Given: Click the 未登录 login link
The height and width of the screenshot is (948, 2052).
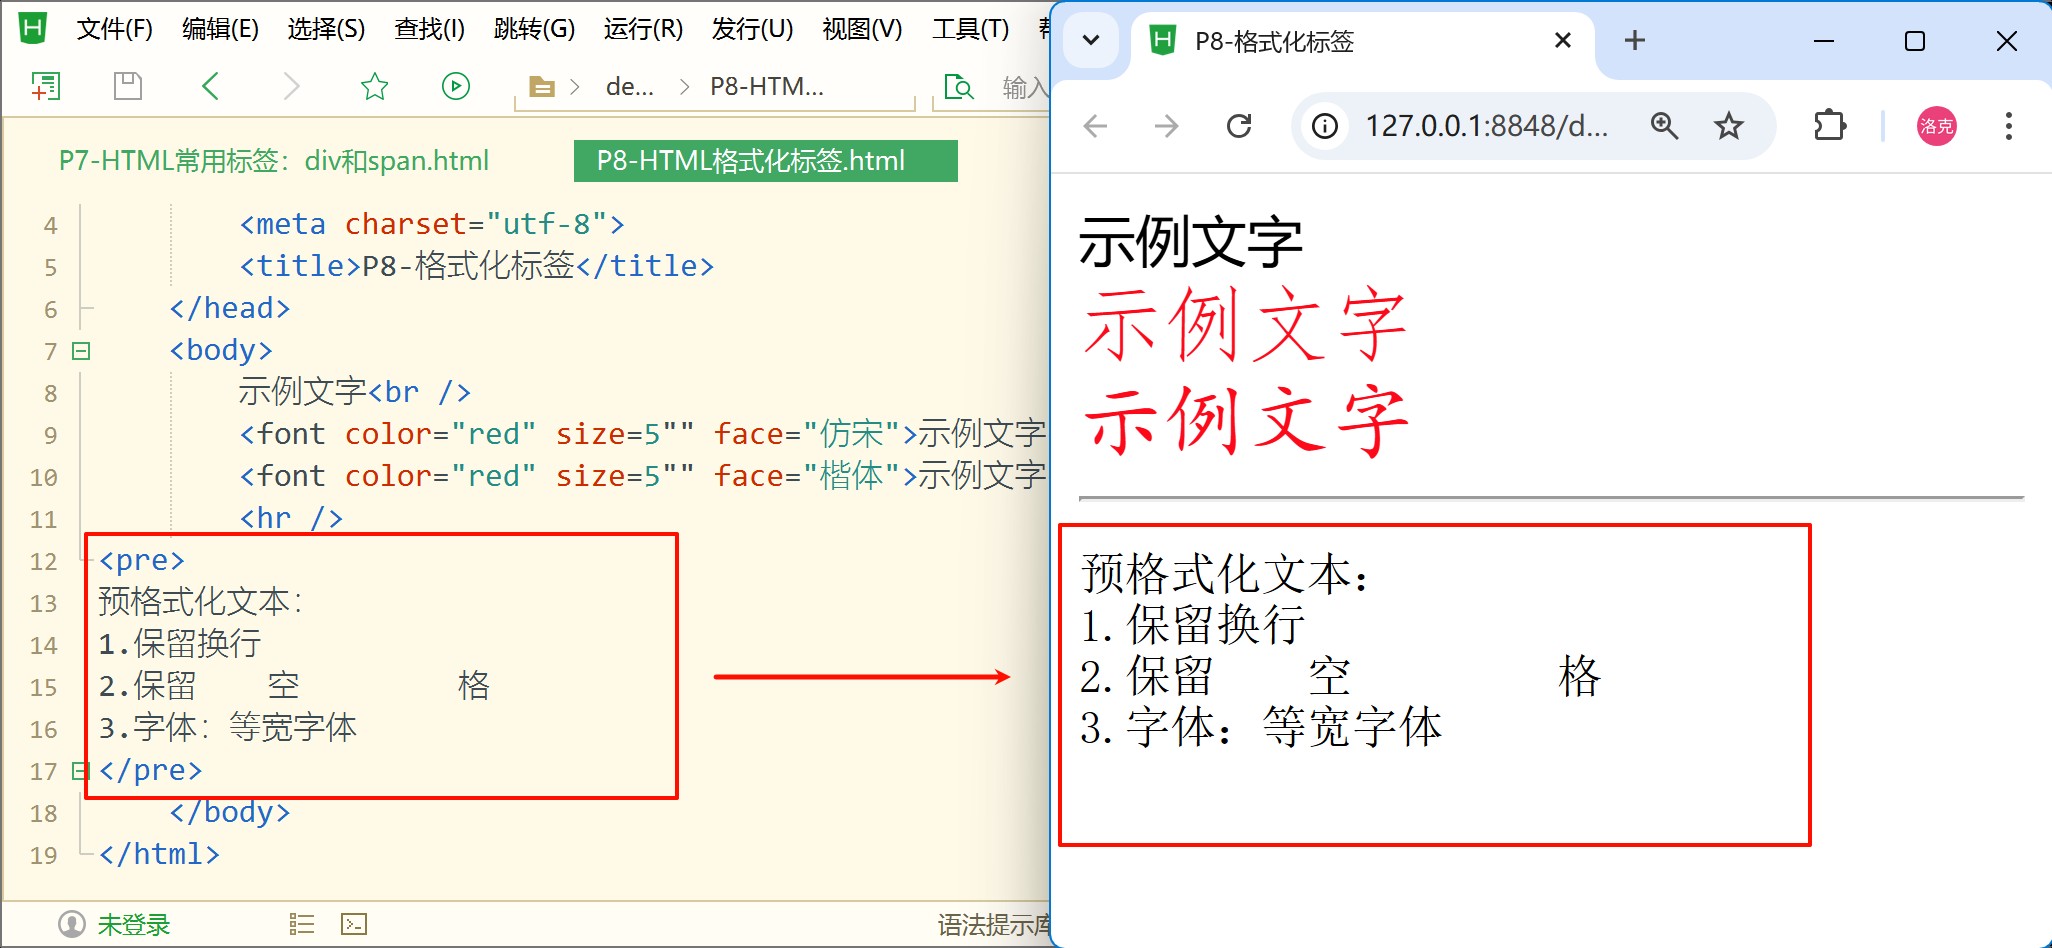Looking at the screenshot, I should click(x=134, y=924).
